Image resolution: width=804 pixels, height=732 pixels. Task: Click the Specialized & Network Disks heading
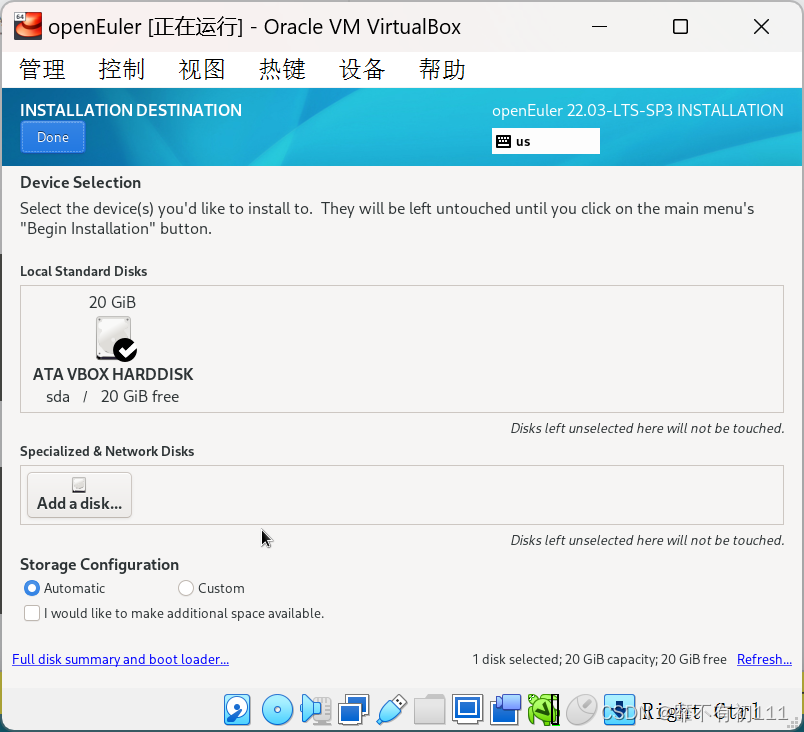click(x=107, y=451)
